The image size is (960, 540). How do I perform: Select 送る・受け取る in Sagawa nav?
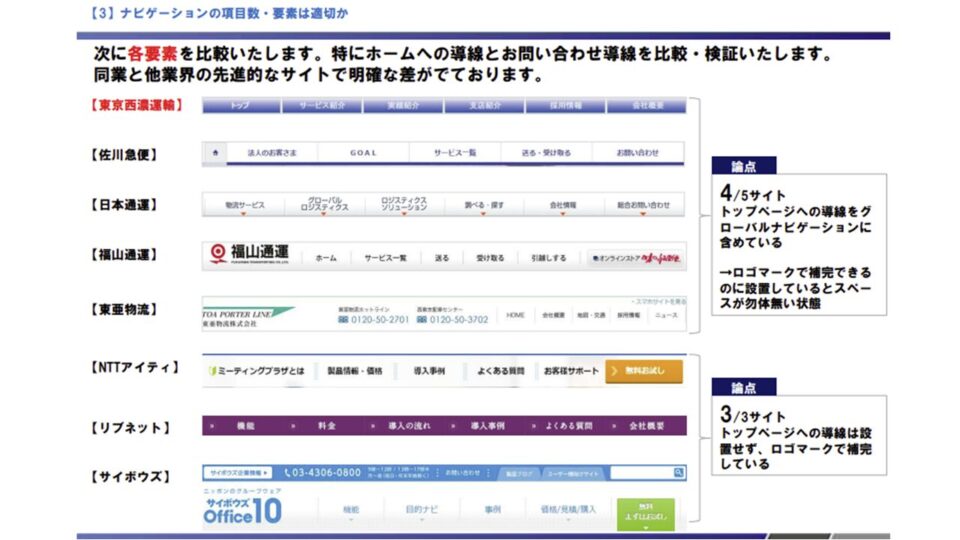[546, 153]
